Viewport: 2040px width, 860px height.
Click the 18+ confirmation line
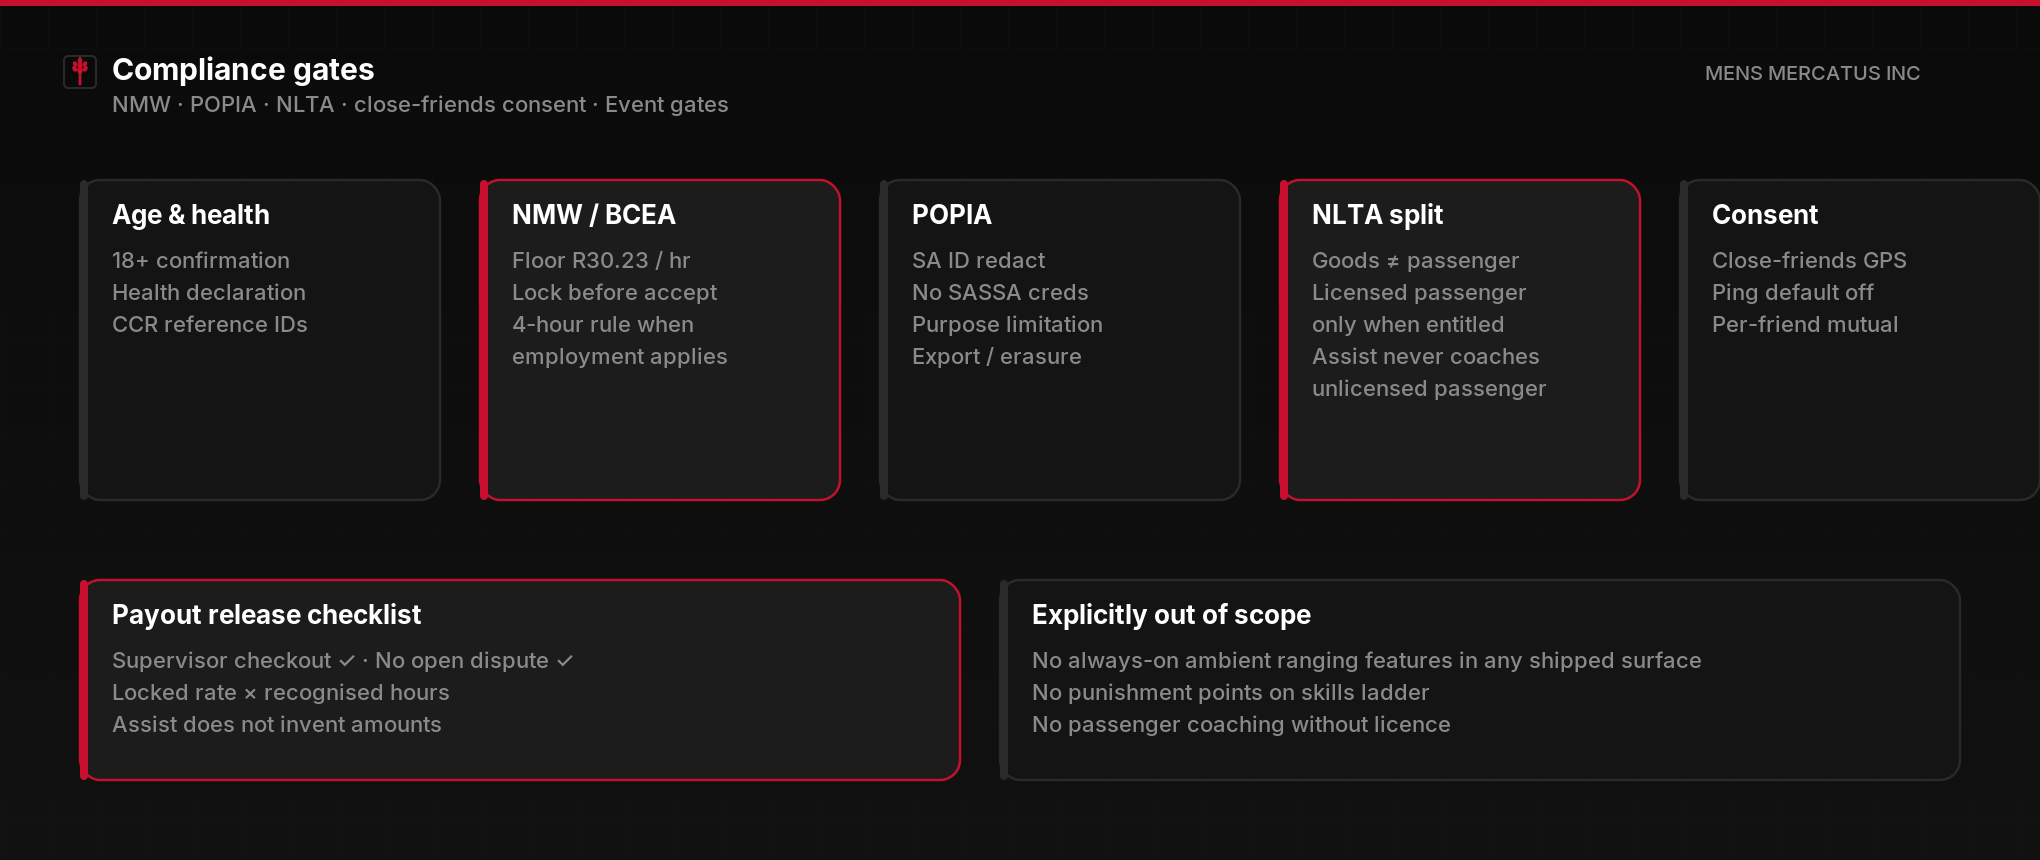(201, 260)
